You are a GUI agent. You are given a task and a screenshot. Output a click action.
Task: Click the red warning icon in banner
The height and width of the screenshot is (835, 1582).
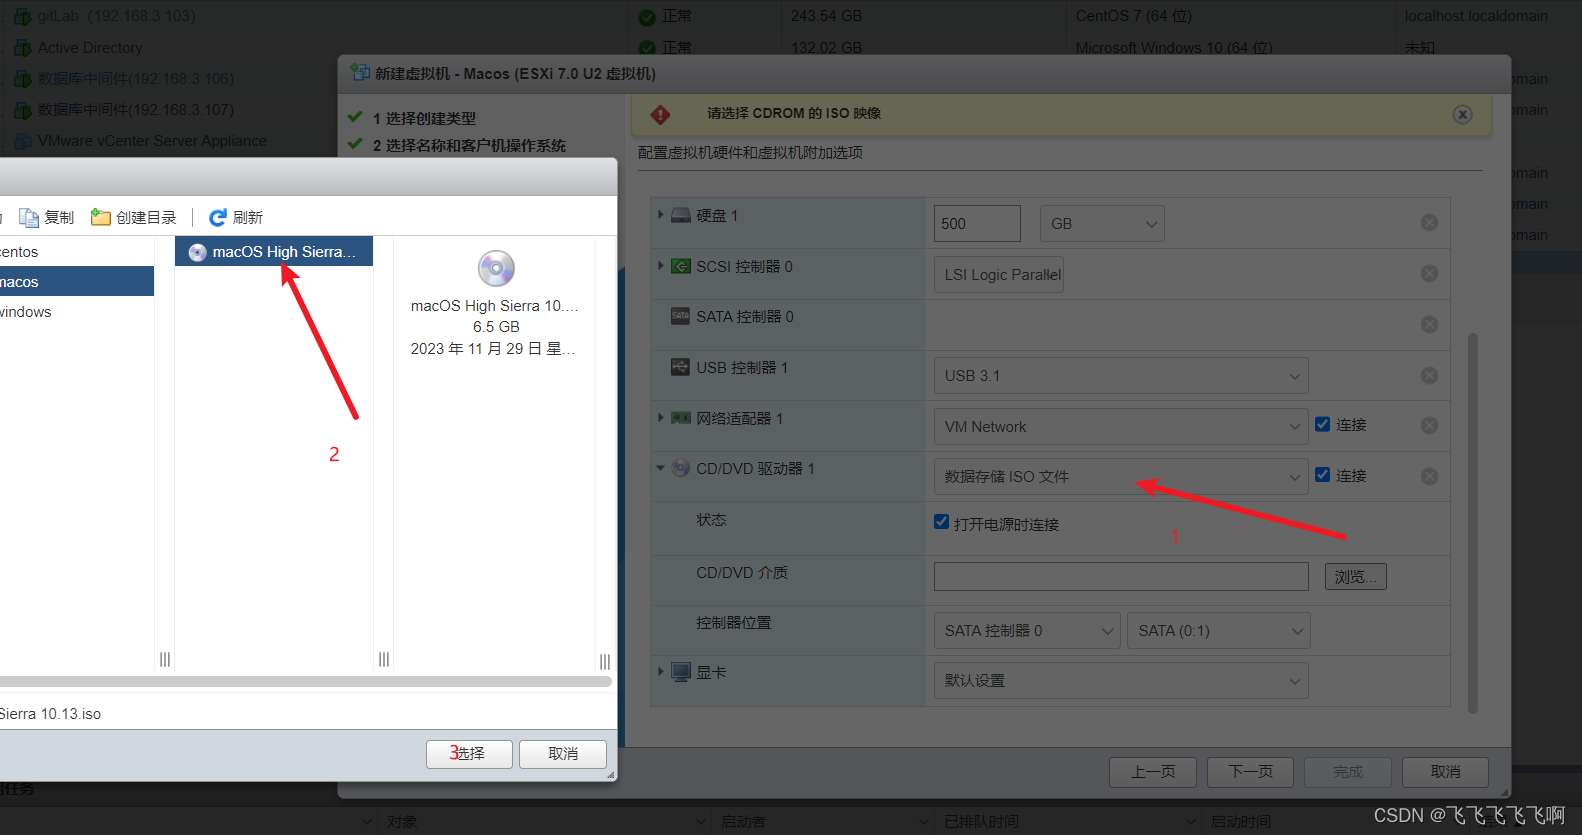tap(661, 114)
